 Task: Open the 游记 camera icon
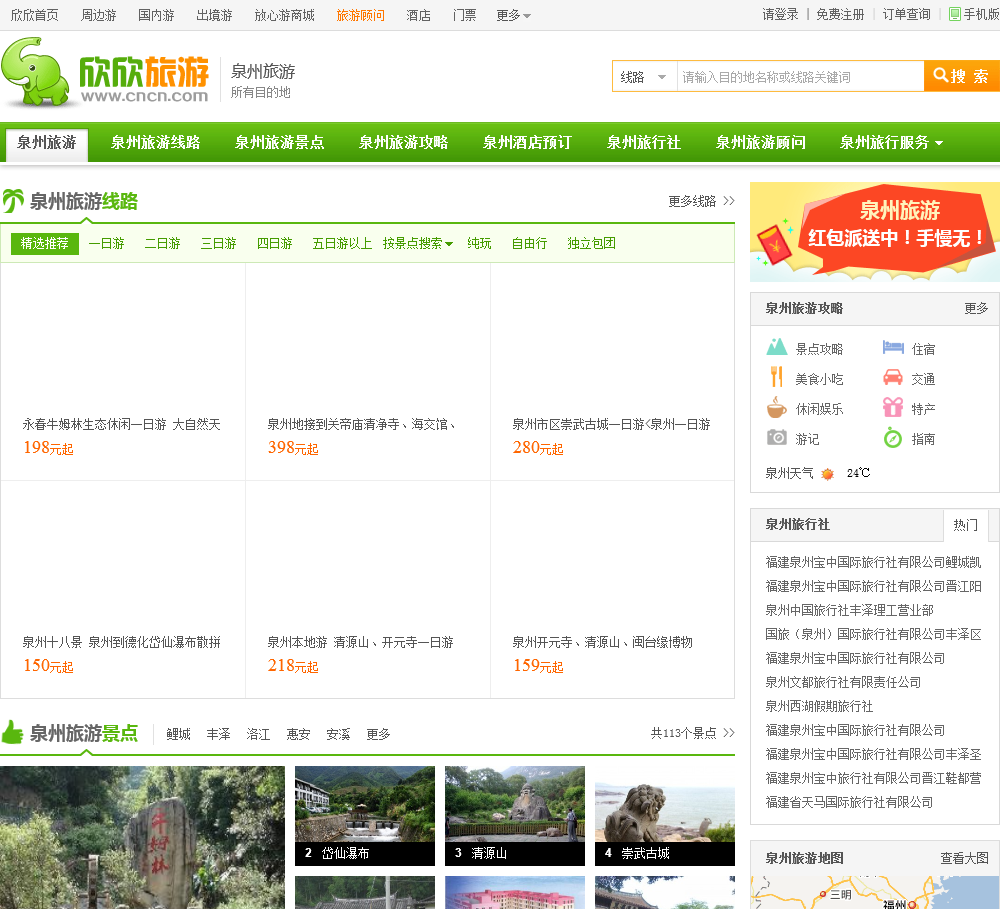pos(776,438)
